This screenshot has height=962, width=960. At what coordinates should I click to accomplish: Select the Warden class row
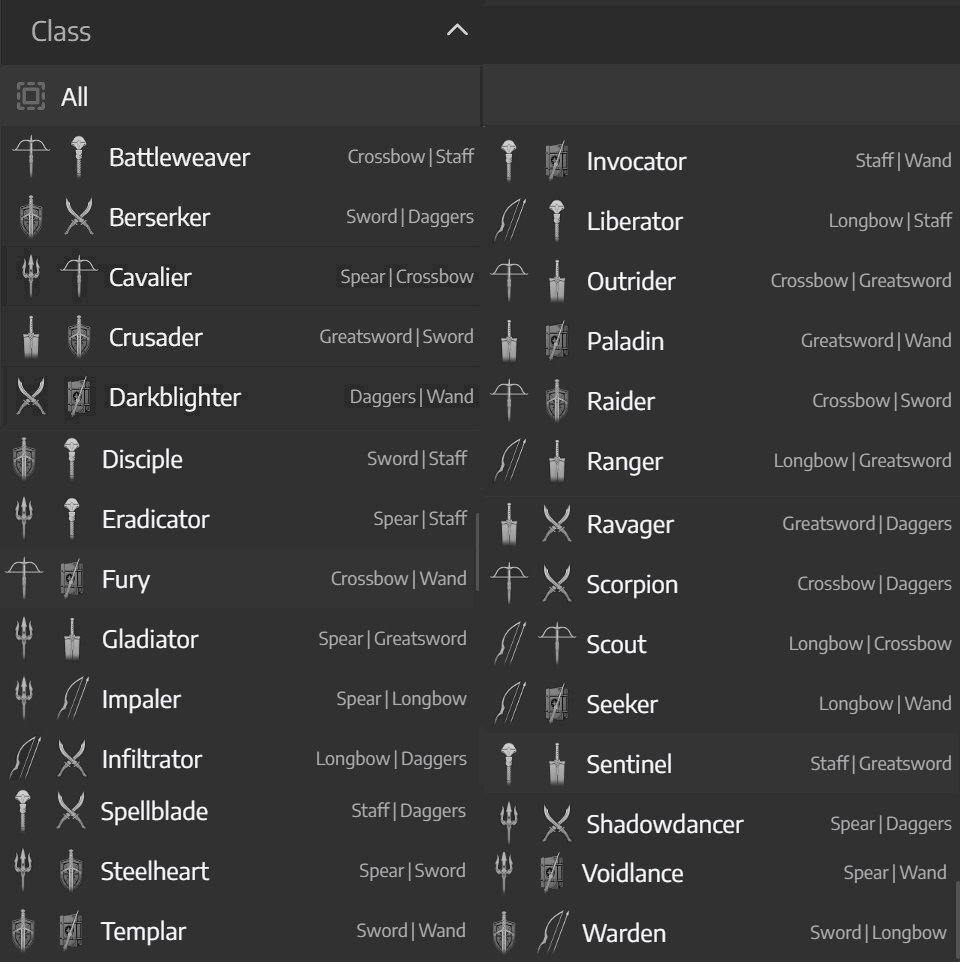click(x=723, y=933)
